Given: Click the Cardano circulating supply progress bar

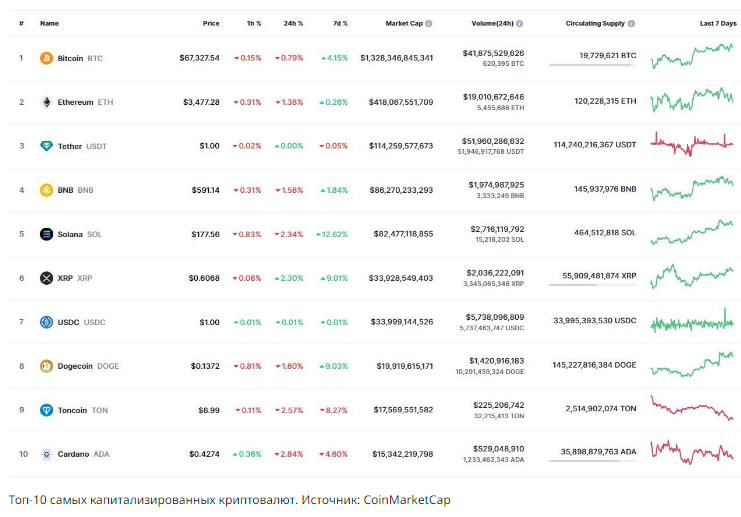Looking at the screenshot, I should pyautogui.click(x=593, y=461).
